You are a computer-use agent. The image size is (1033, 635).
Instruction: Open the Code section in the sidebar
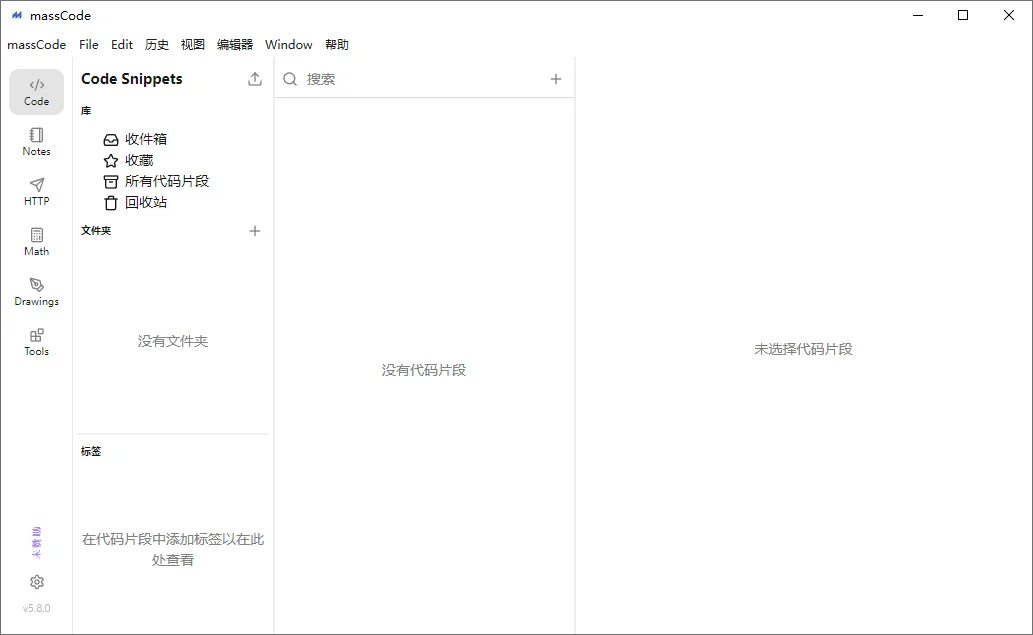(36, 92)
